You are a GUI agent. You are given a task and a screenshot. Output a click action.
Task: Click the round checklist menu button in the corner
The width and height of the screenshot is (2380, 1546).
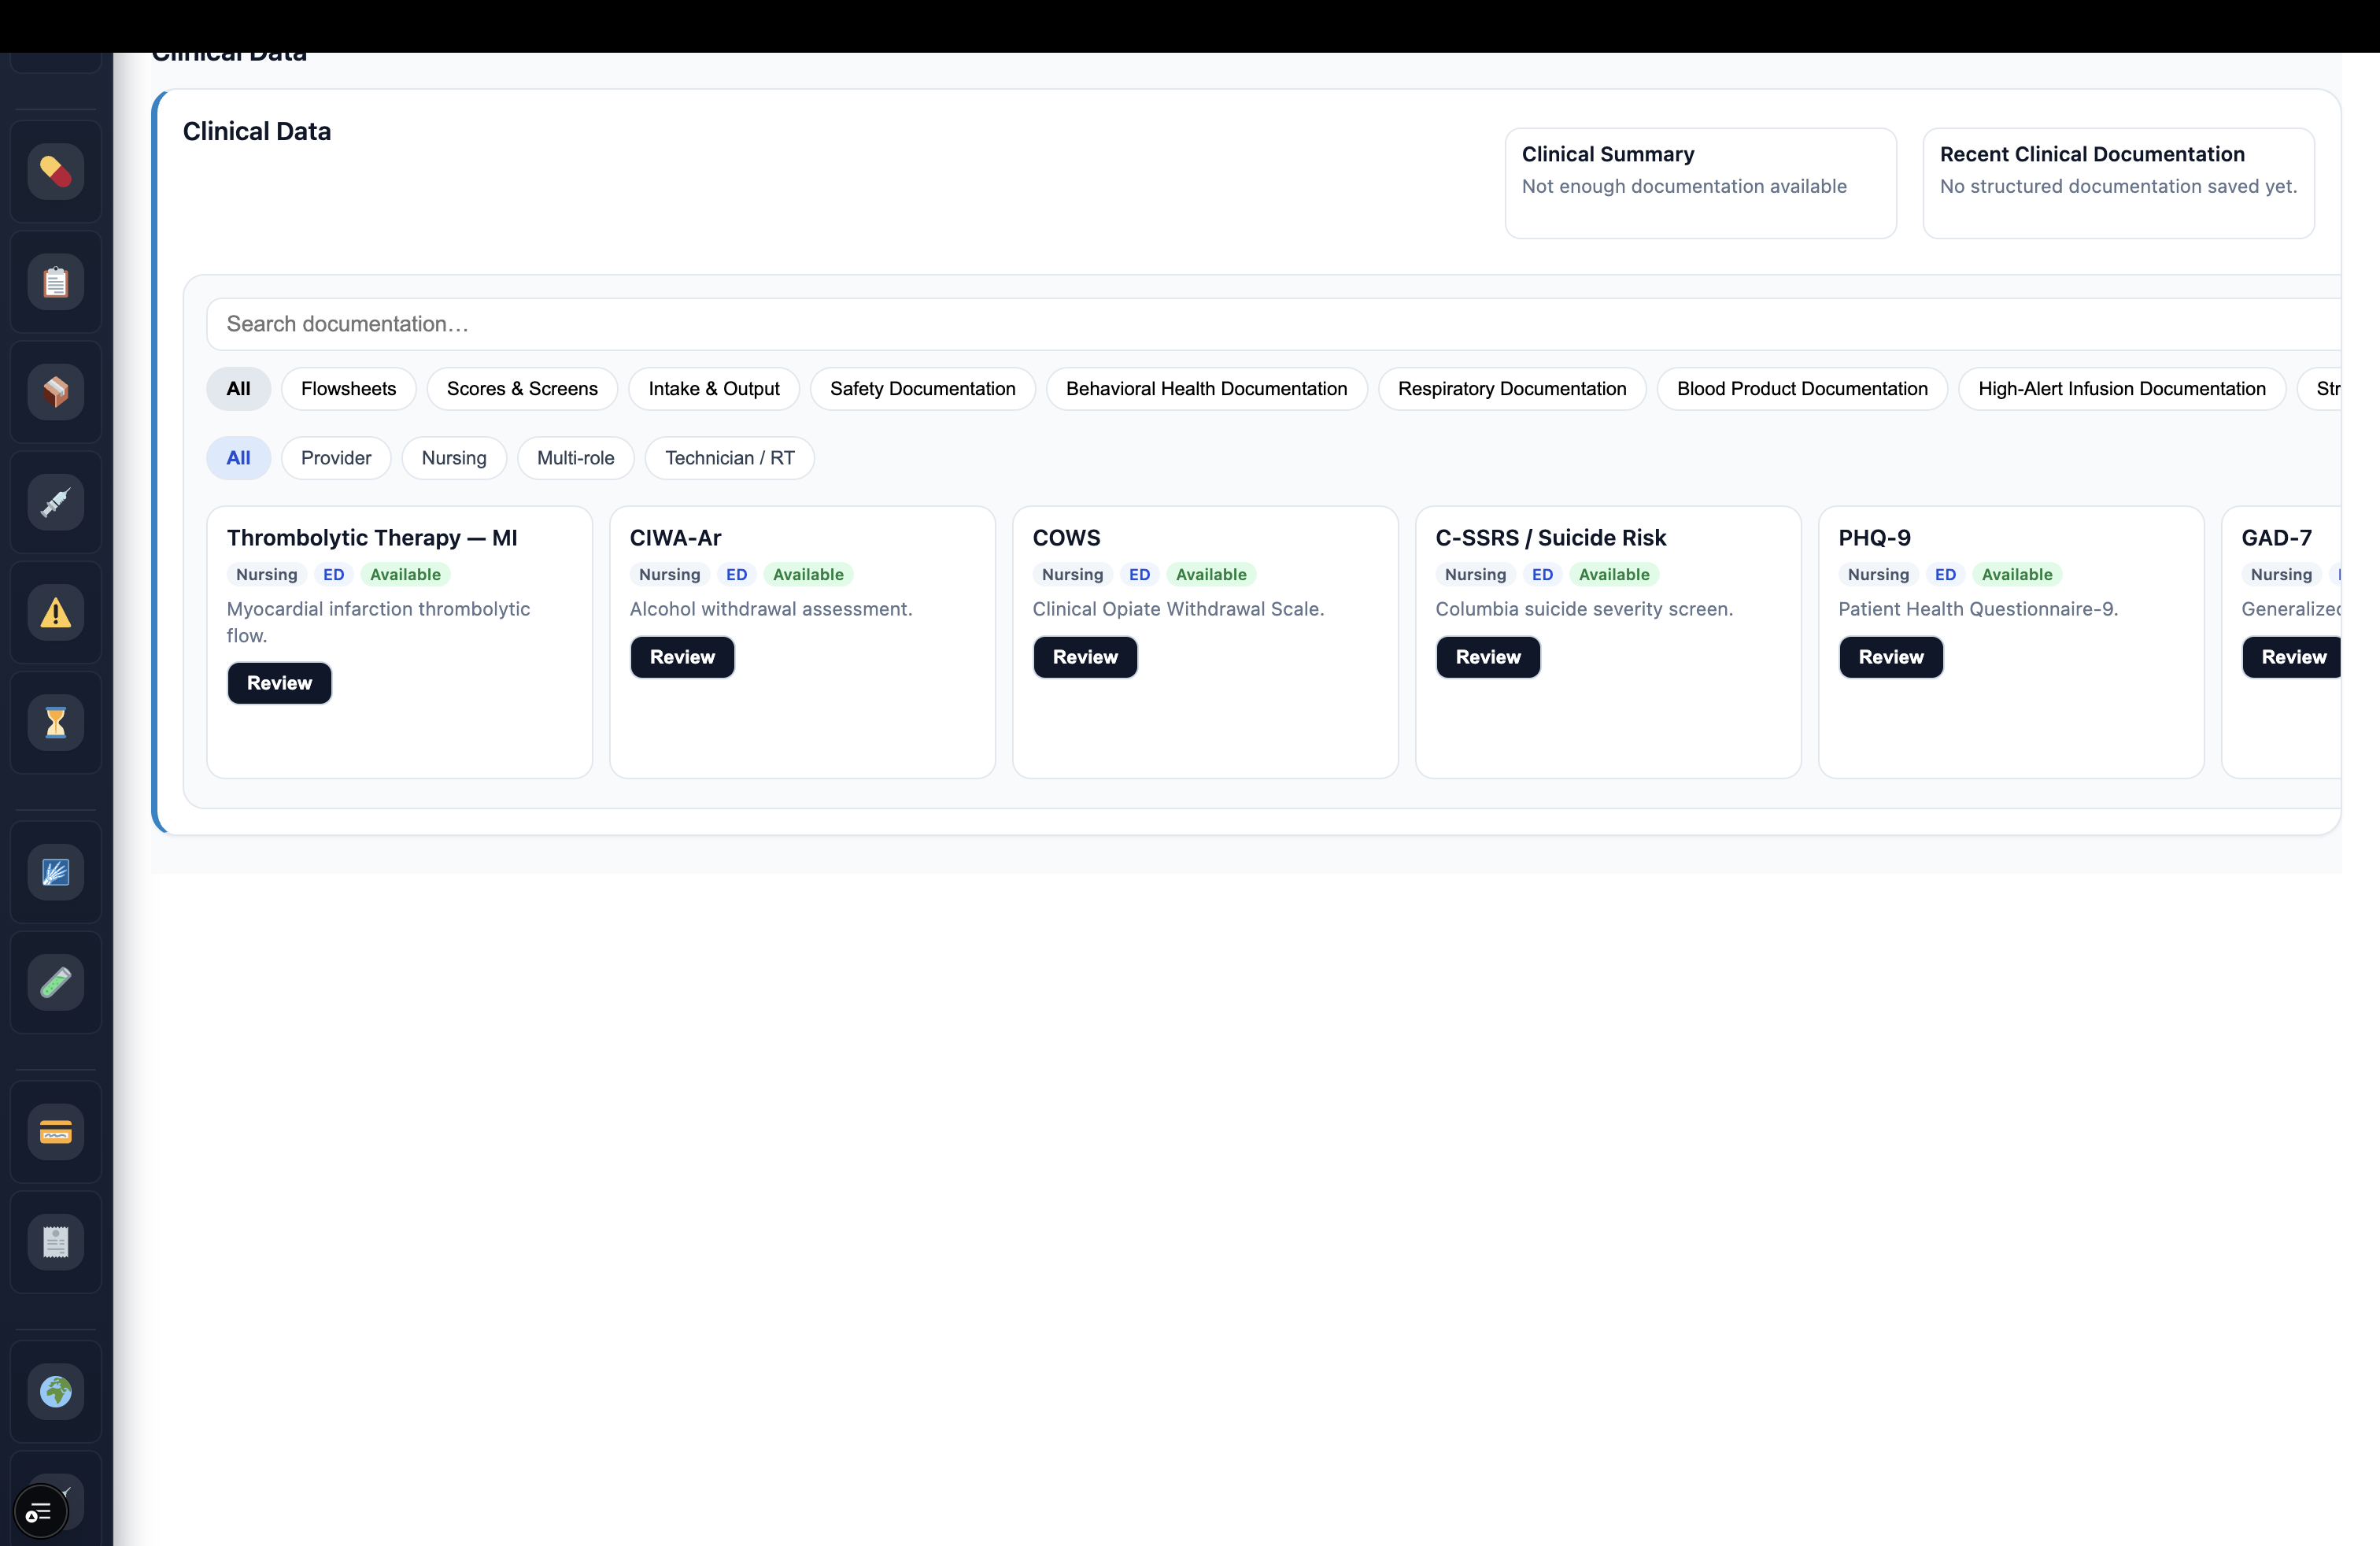click(40, 1512)
